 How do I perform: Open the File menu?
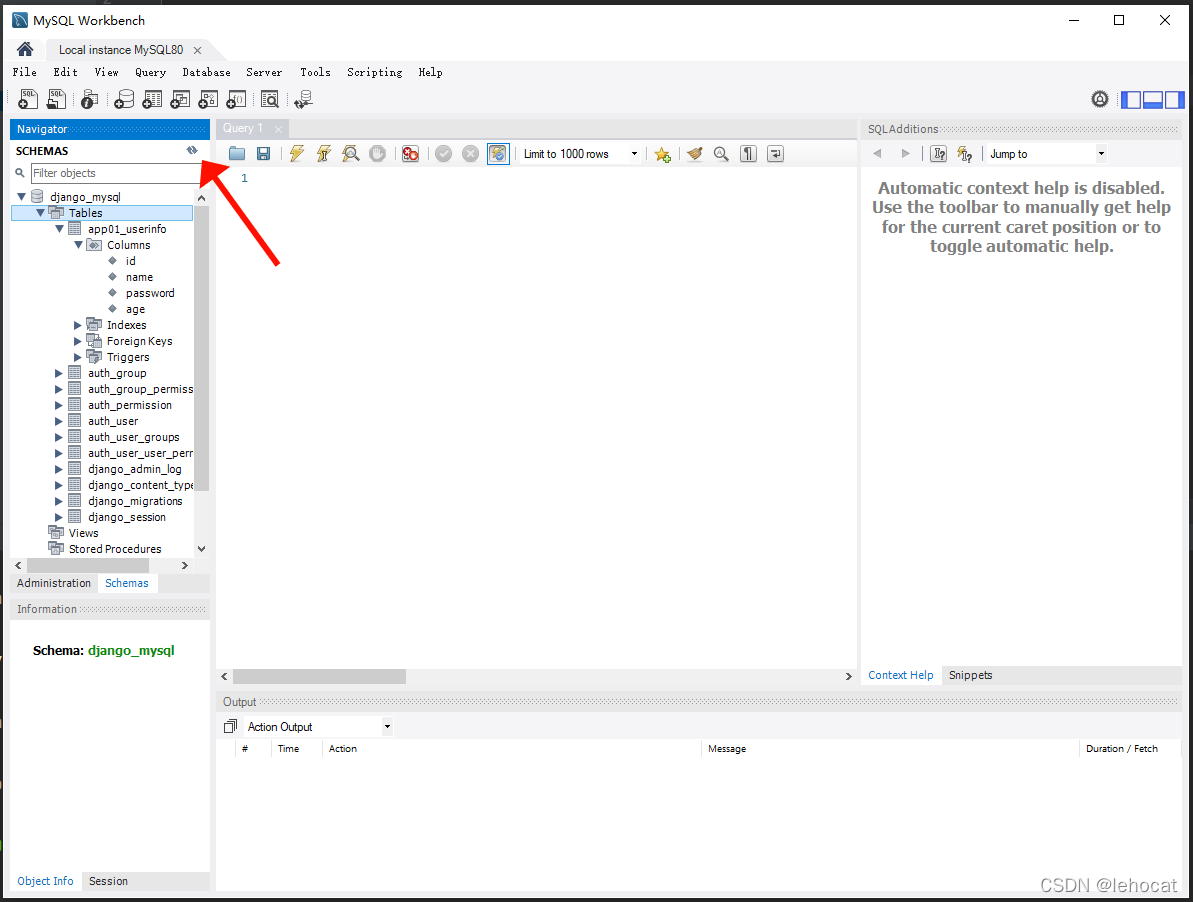click(24, 72)
